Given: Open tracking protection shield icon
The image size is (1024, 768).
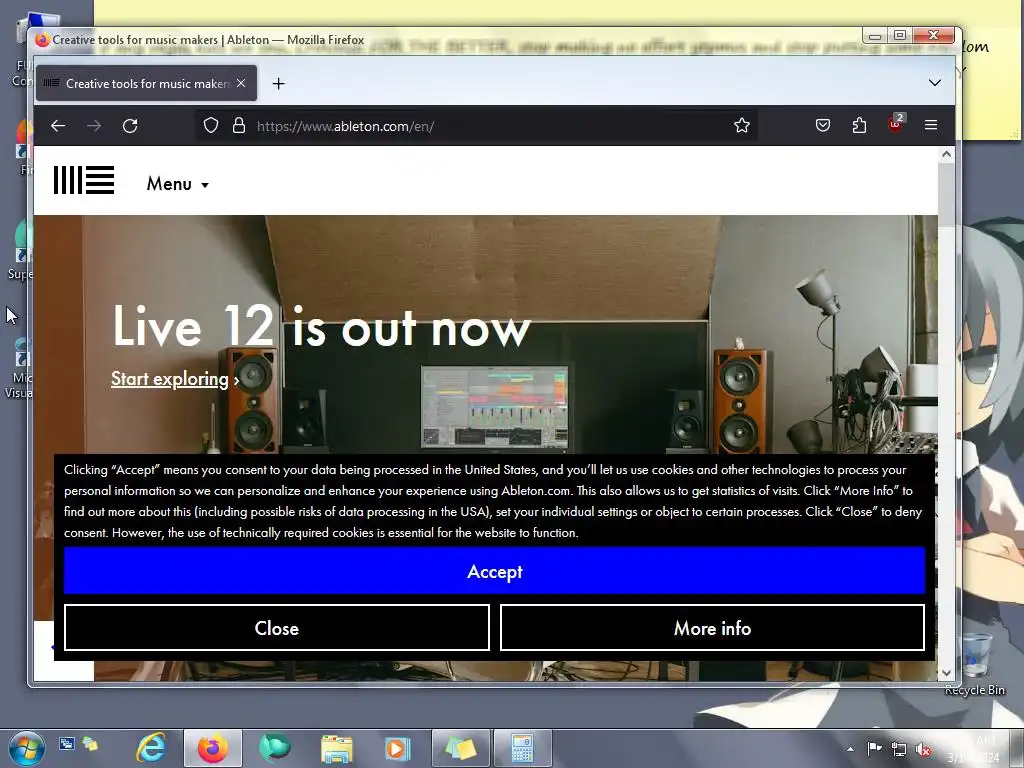Looking at the screenshot, I should pyautogui.click(x=210, y=125).
